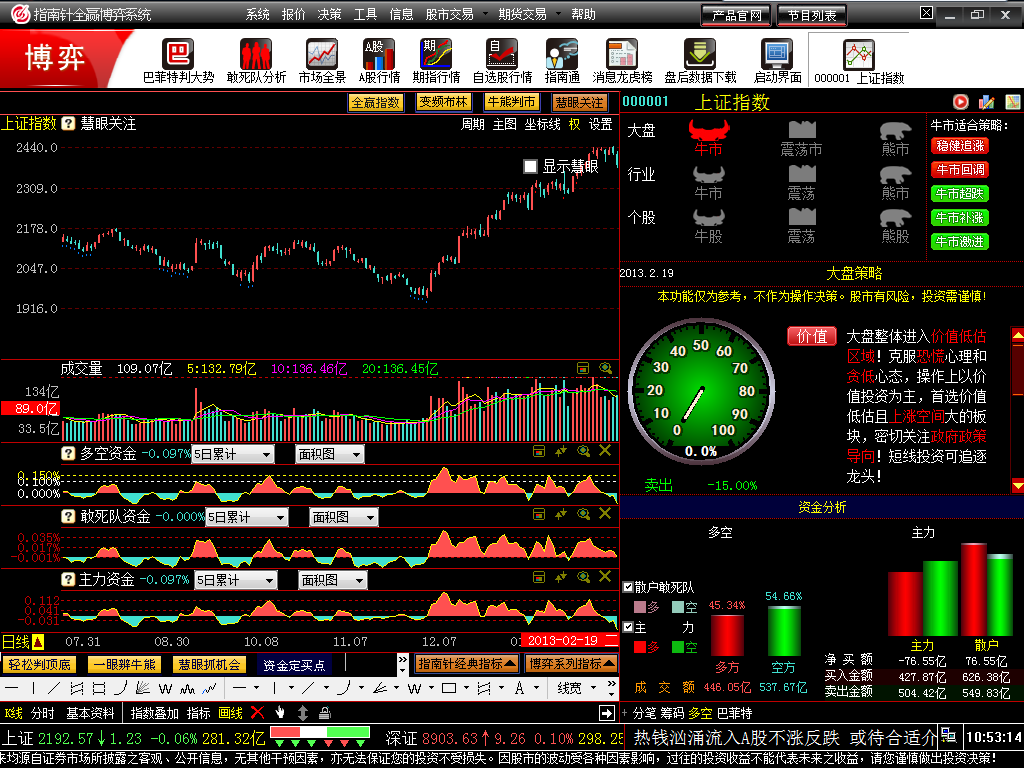Open the 面积图 dropdown in 敢死队资金
The height and width of the screenshot is (768, 1024).
344,517
